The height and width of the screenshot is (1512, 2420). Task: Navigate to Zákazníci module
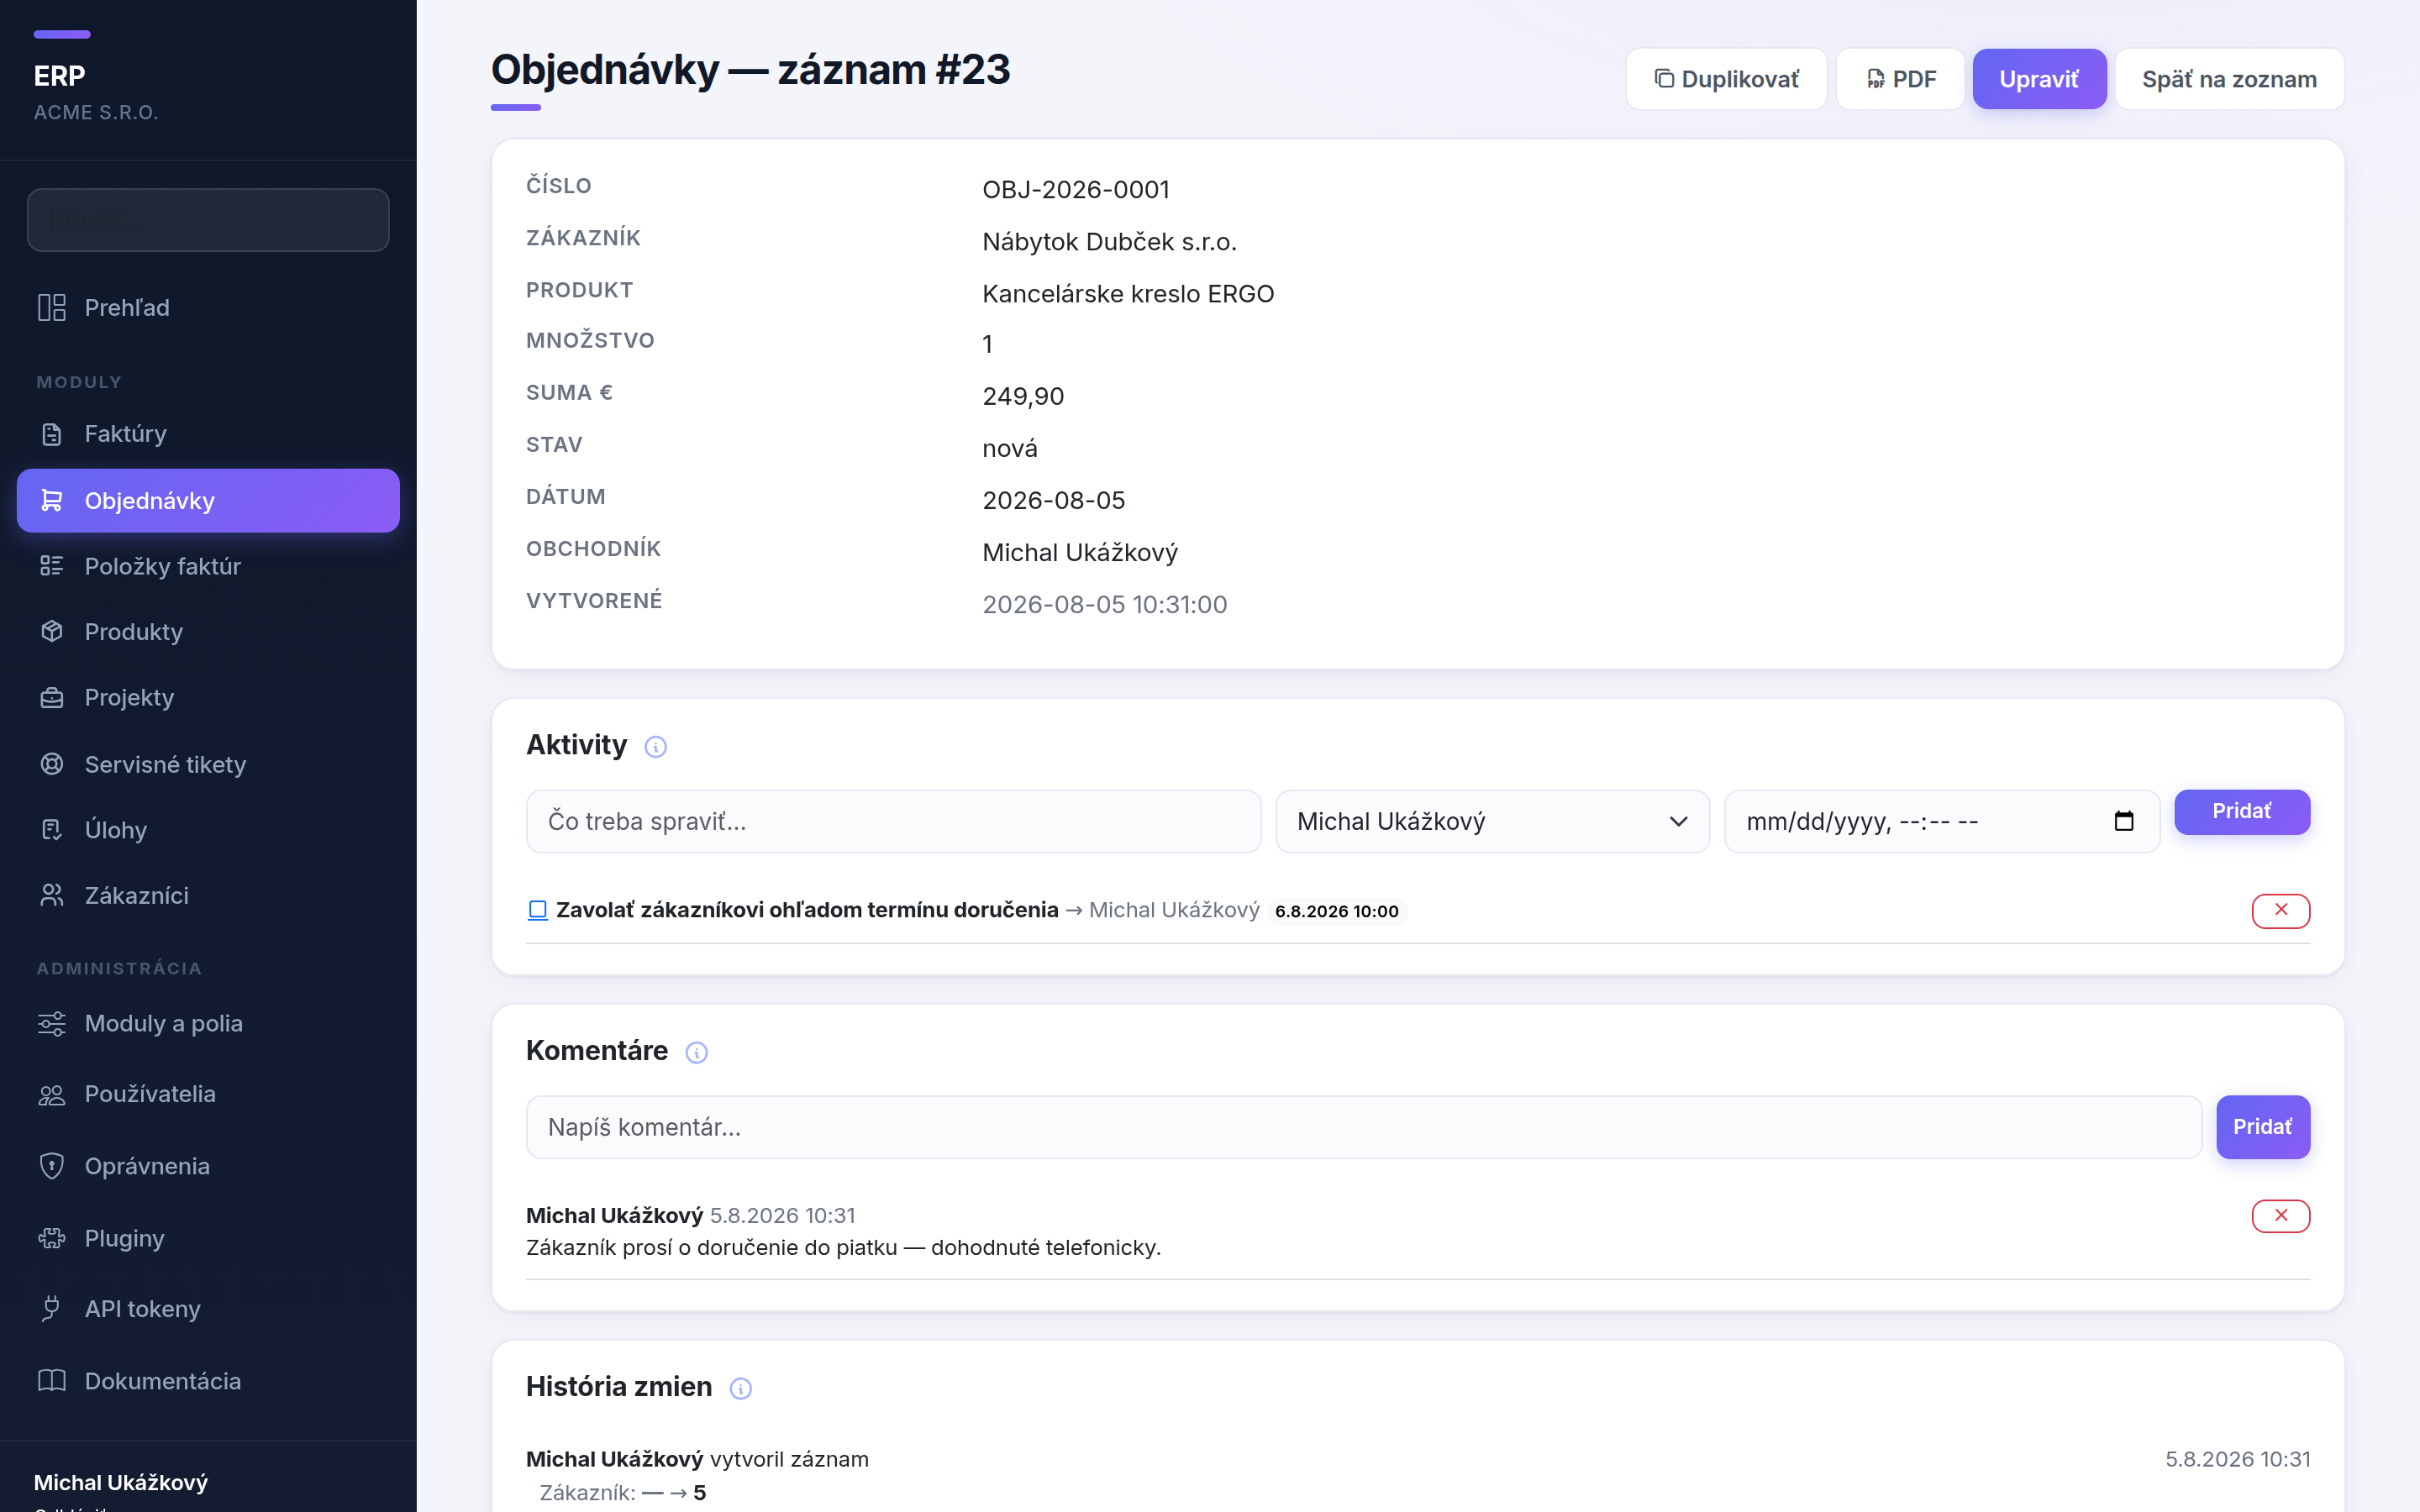(x=208, y=895)
